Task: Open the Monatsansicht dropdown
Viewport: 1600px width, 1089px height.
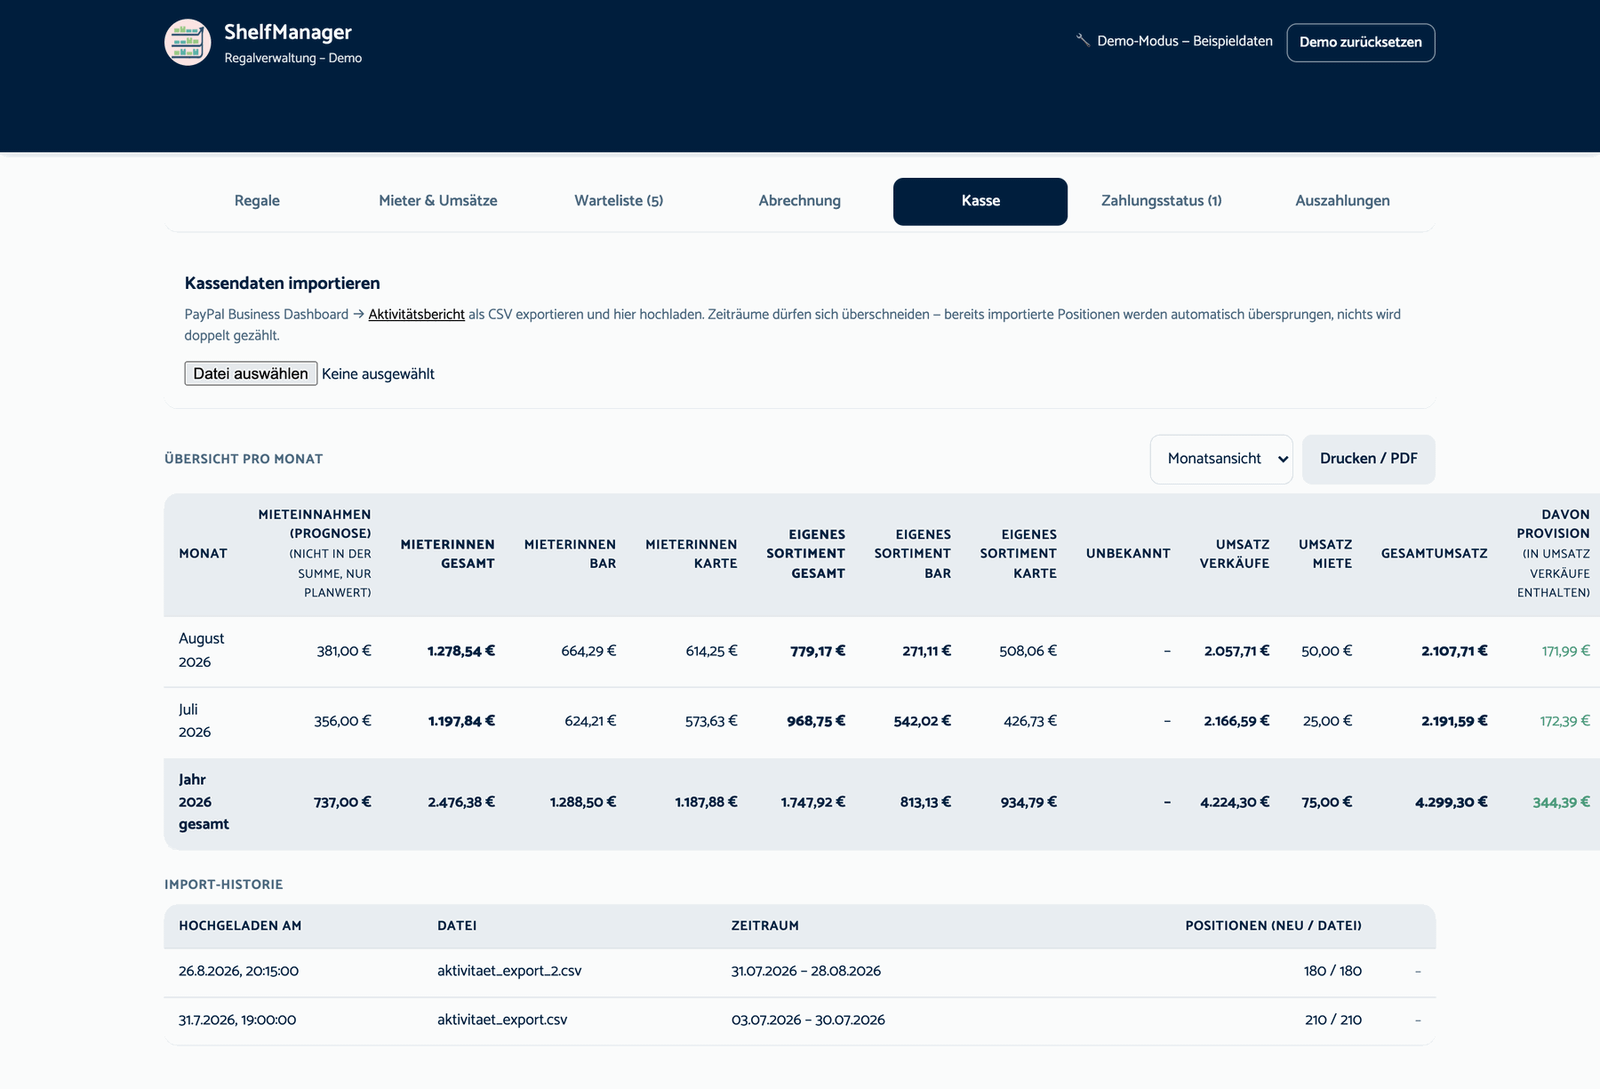Action: pos(1221,459)
